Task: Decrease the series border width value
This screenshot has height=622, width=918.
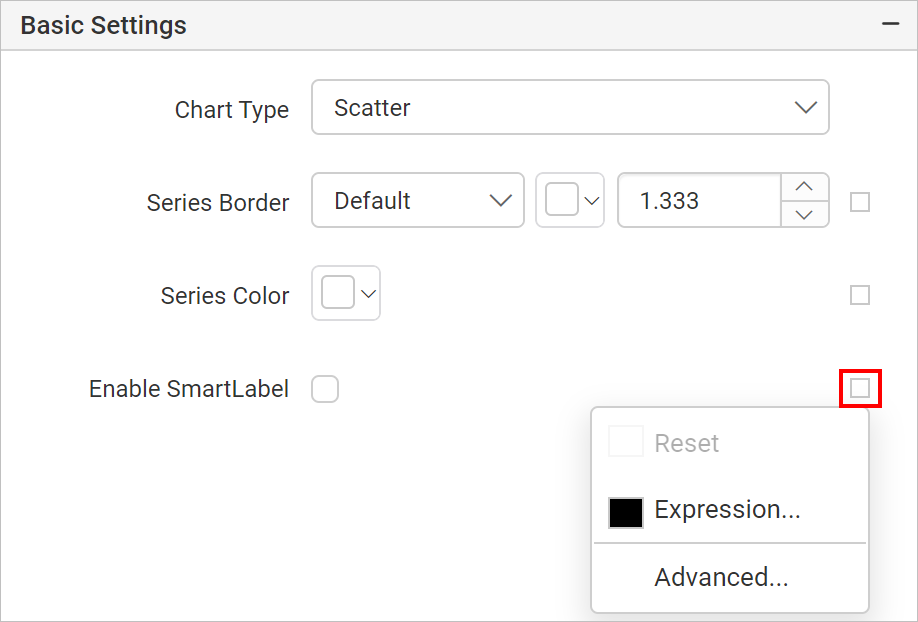Action: (804, 214)
